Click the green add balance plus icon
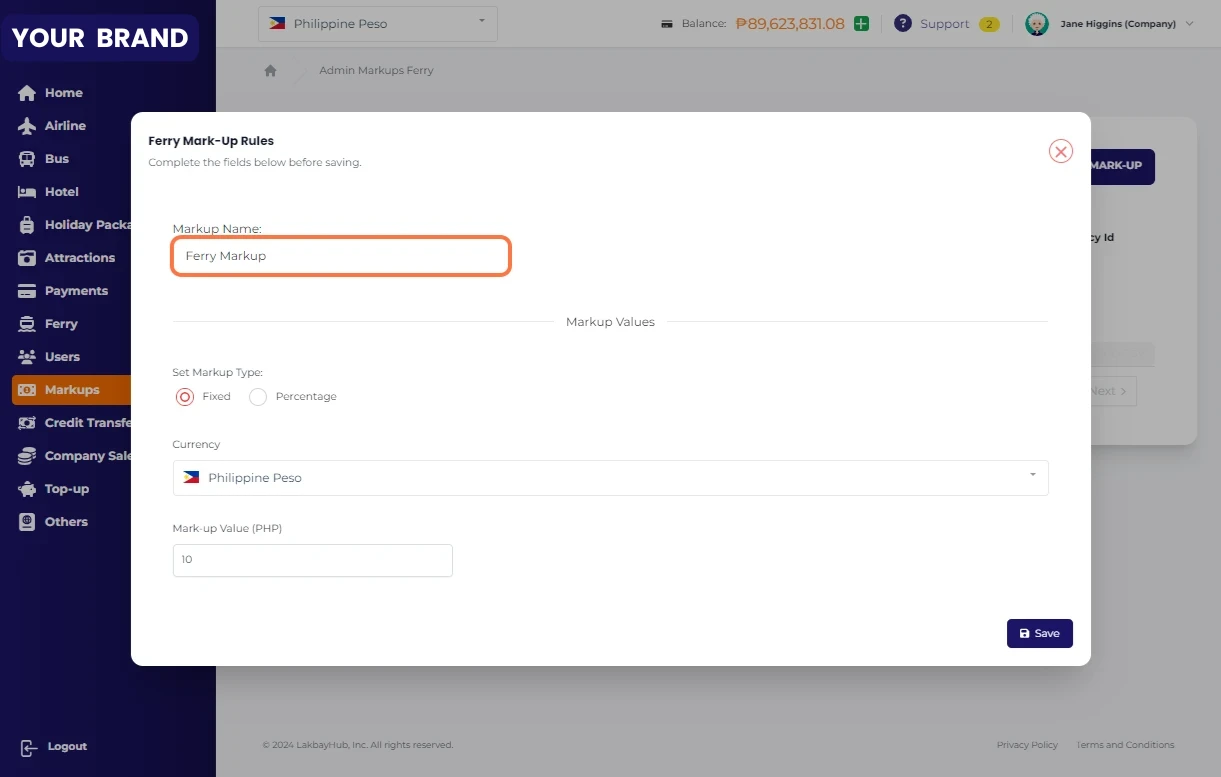This screenshot has width=1221, height=777. 861,23
